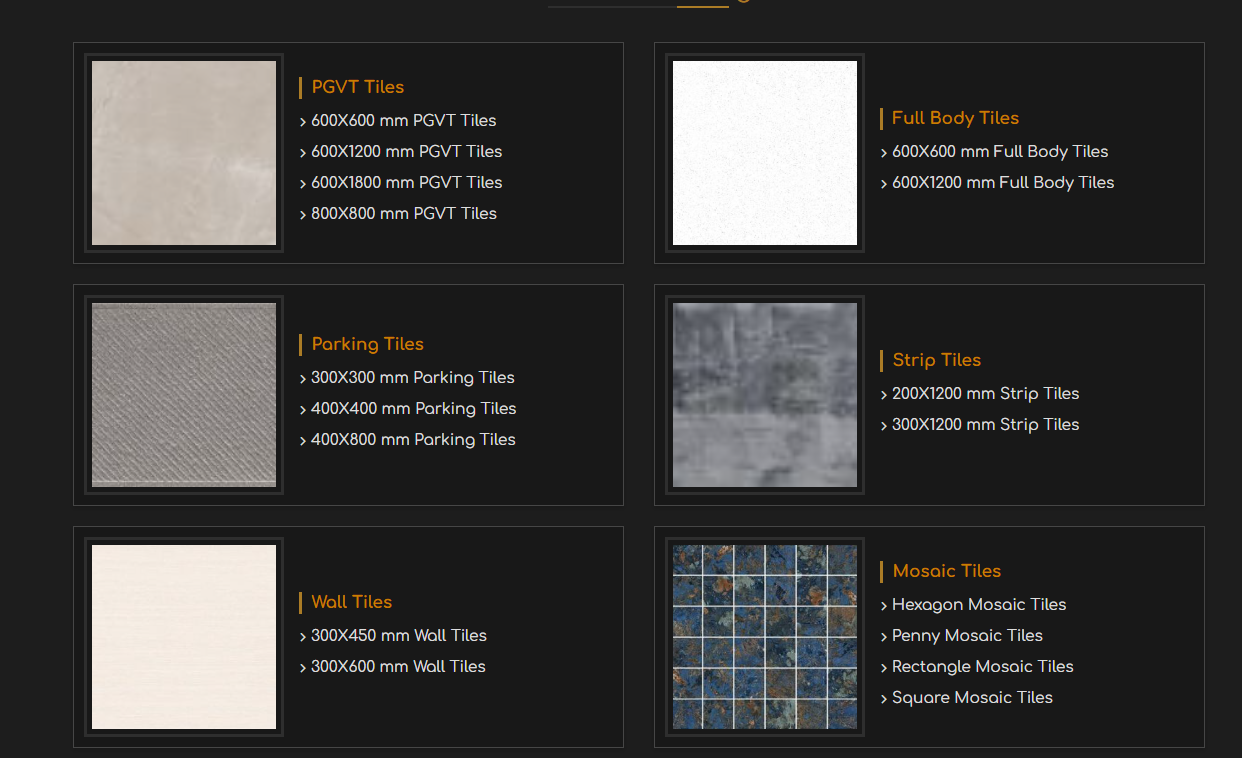This screenshot has width=1242, height=758.
Task: Select 600X1800 mm PGVT Tiles
Action: pos(406,183)
